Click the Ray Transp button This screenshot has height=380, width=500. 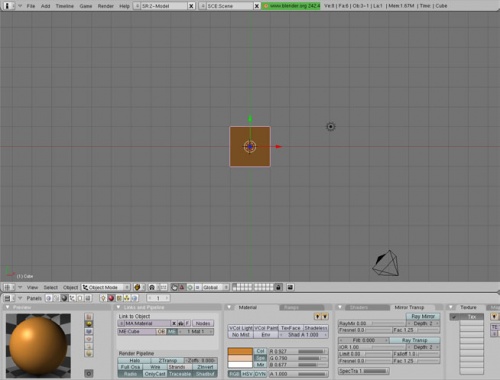pyautogui.click(x=414, y=340)
